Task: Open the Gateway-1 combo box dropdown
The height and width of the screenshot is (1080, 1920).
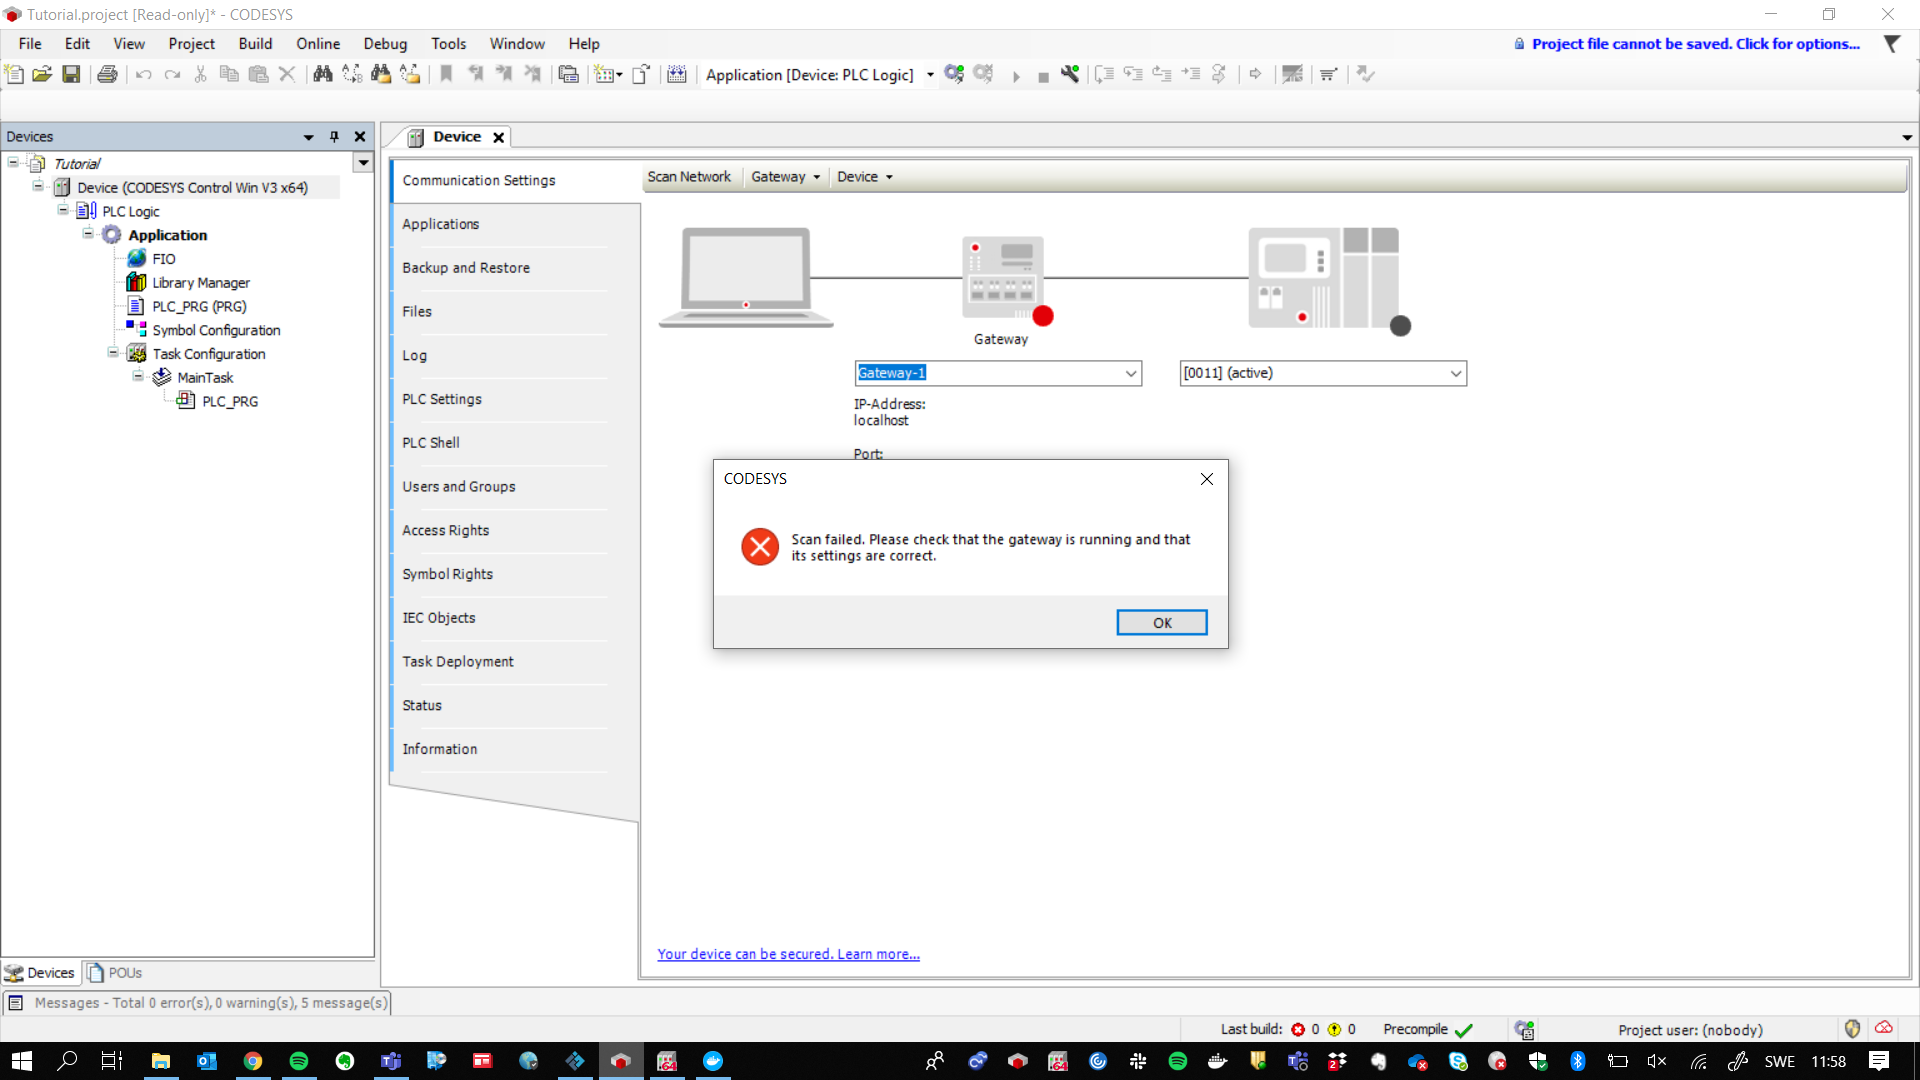Action: [x=1130, y=373]
